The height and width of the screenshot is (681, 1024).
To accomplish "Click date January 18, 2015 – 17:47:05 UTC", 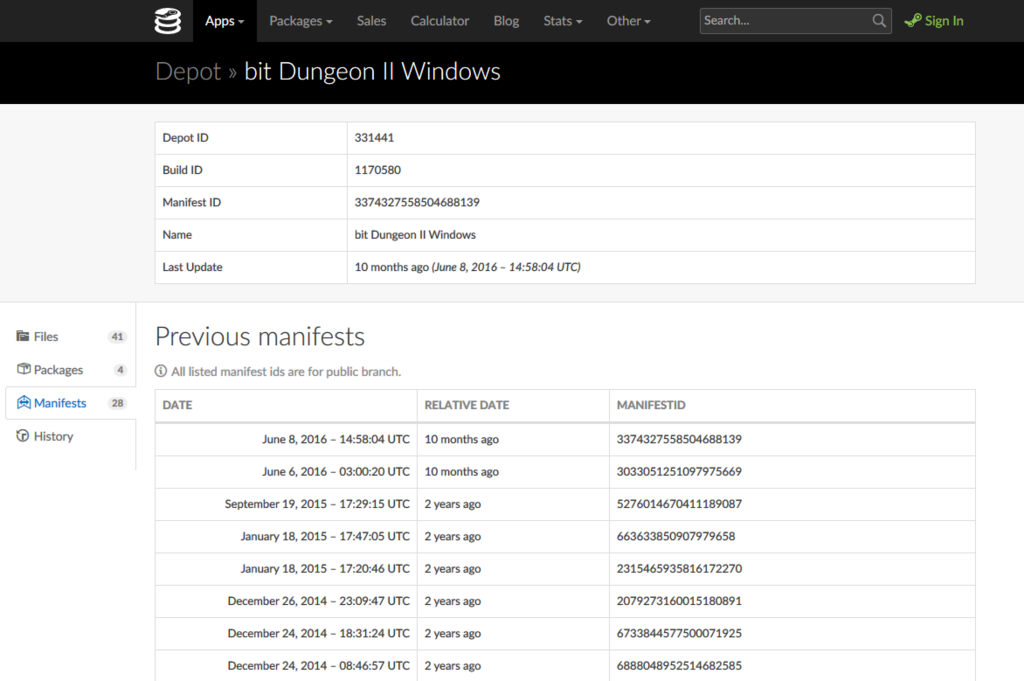I will 325,536.
